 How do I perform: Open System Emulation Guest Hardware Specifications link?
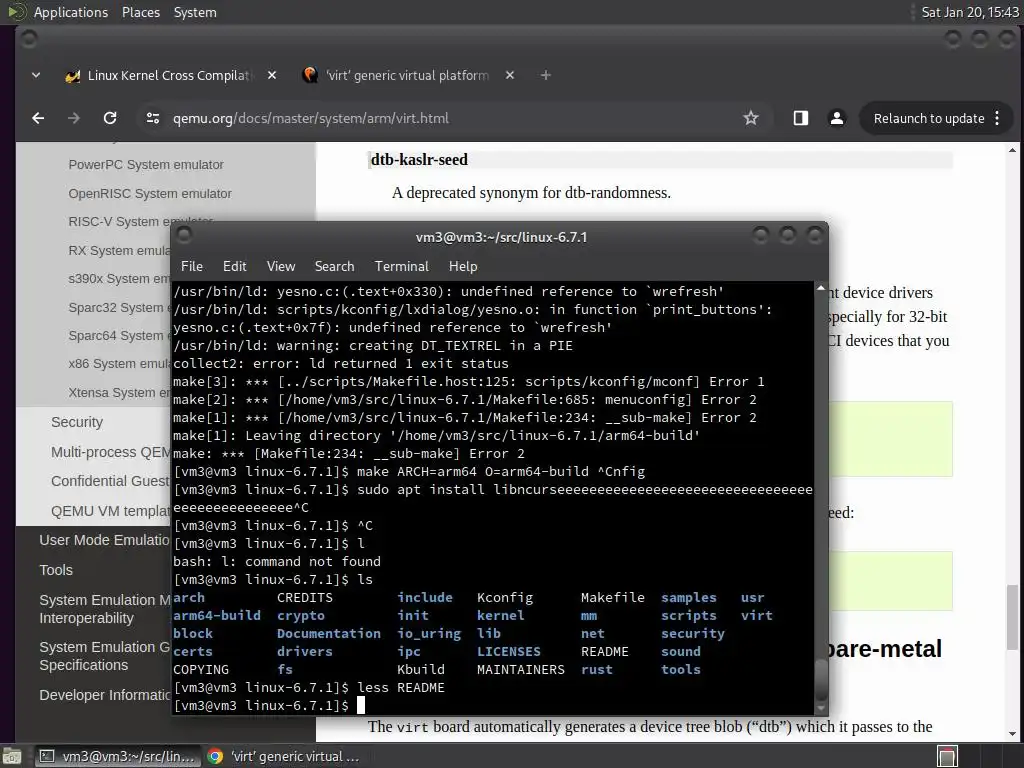click(x=104, y=656)
